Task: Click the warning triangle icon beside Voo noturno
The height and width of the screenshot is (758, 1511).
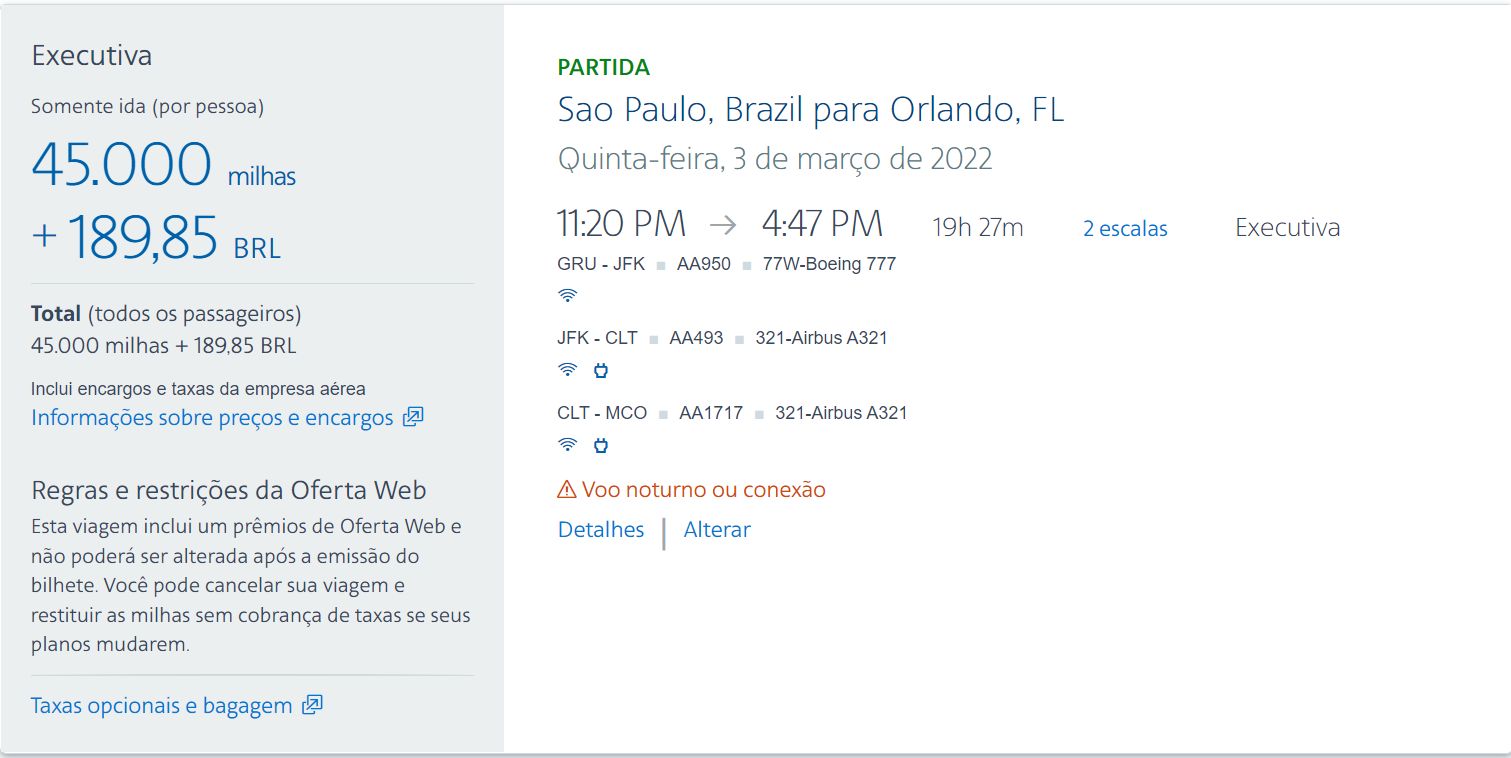Action: pyautogui.click(x=567, y=490)
